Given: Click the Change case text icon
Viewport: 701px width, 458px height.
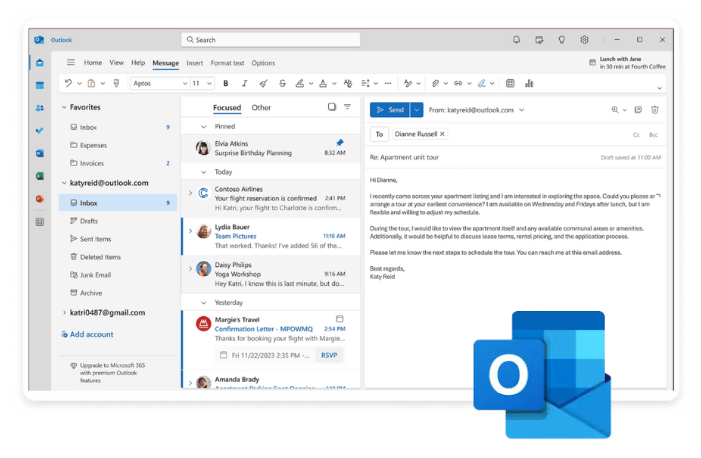Looking at the screenshot, I should 348,83.
